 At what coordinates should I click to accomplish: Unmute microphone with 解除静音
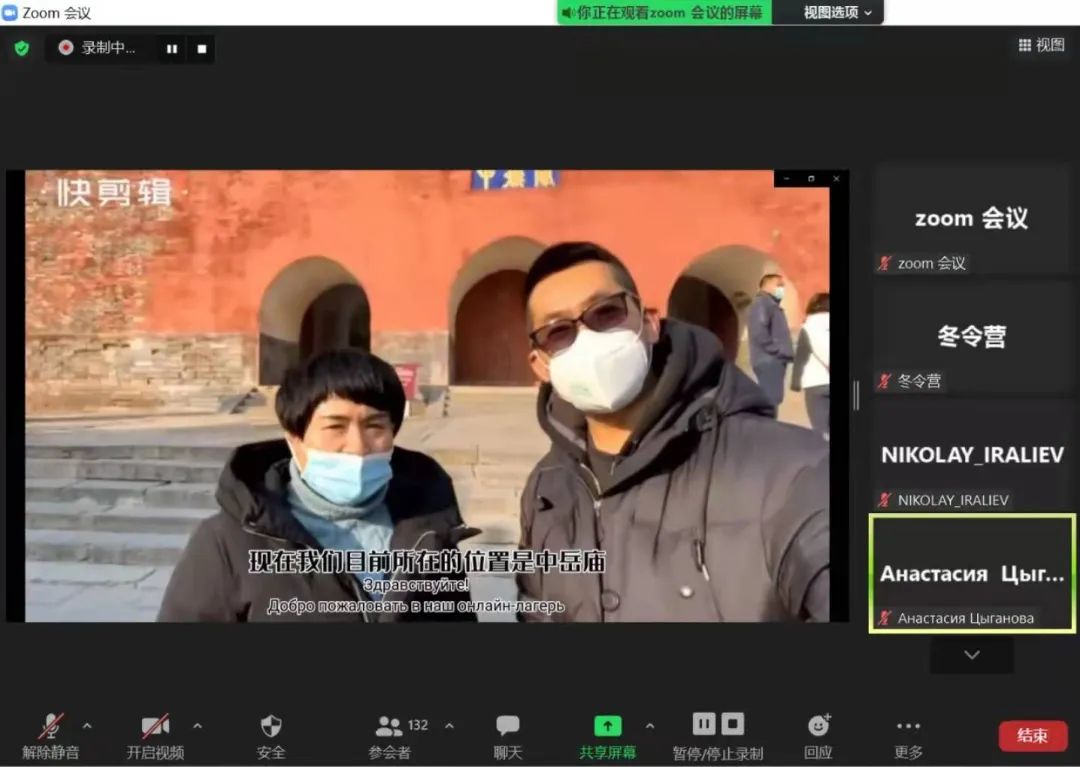click(x=50, y=737)
